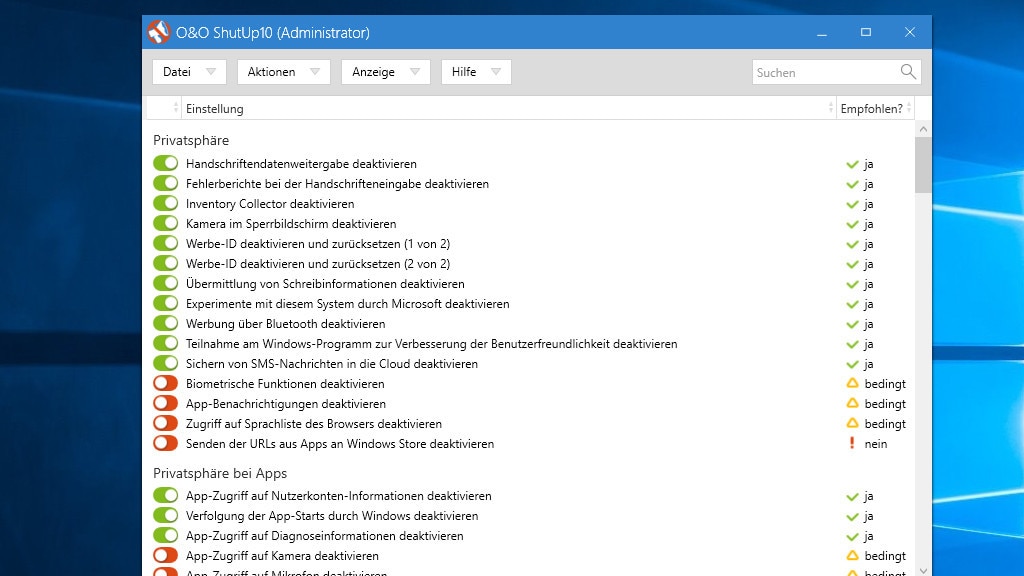Expand the Aktionen dropdown

coord(283,72)
